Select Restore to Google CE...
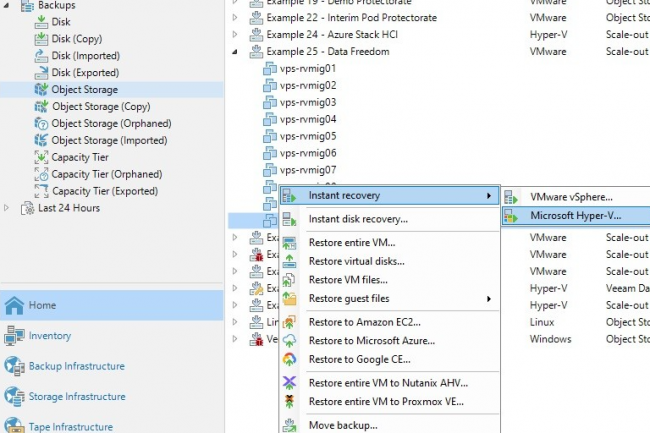 [390, 359]
